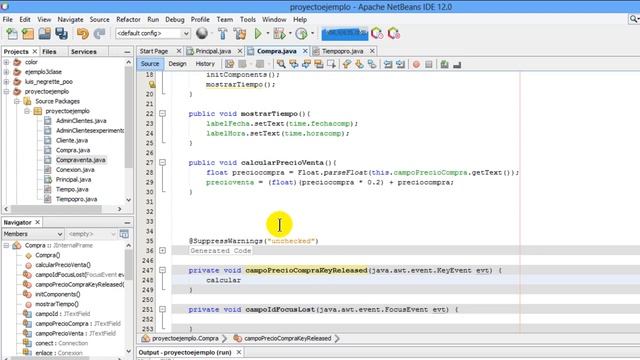
Task: Click the New Project toolbar icon
Action: [28, 33]
